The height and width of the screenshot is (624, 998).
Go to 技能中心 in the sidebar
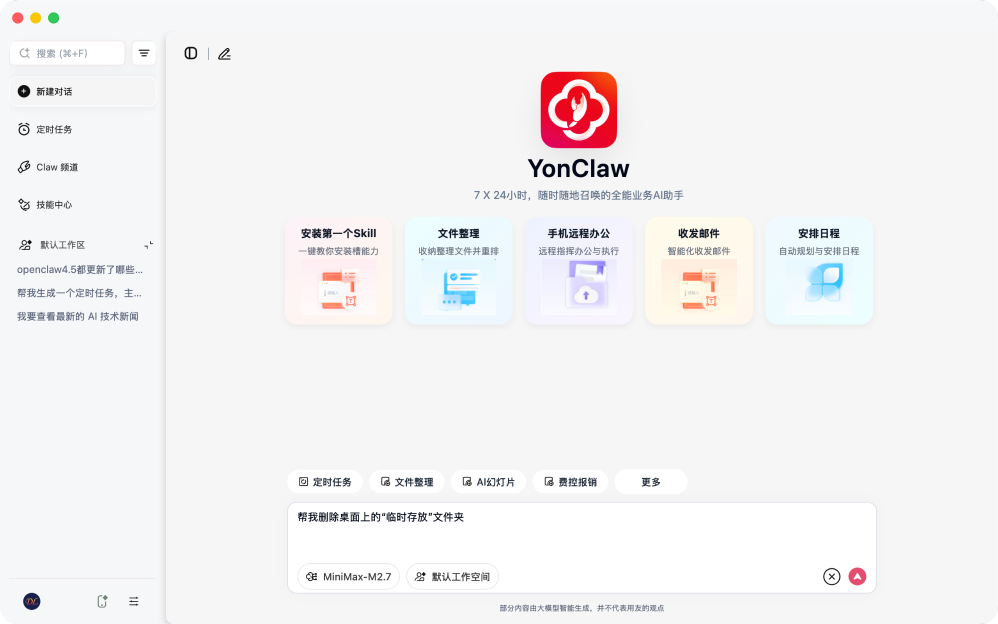coord(55,205)
